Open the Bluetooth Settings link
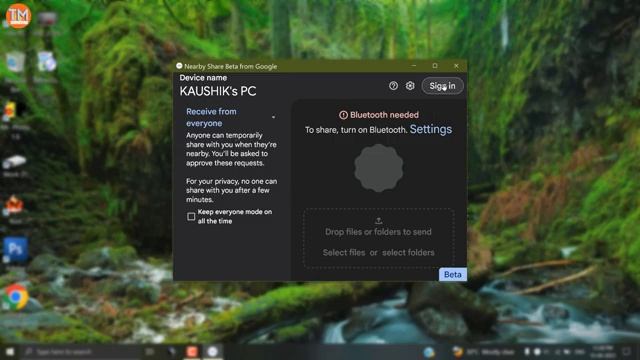The image size is (640, 360). 431,129
